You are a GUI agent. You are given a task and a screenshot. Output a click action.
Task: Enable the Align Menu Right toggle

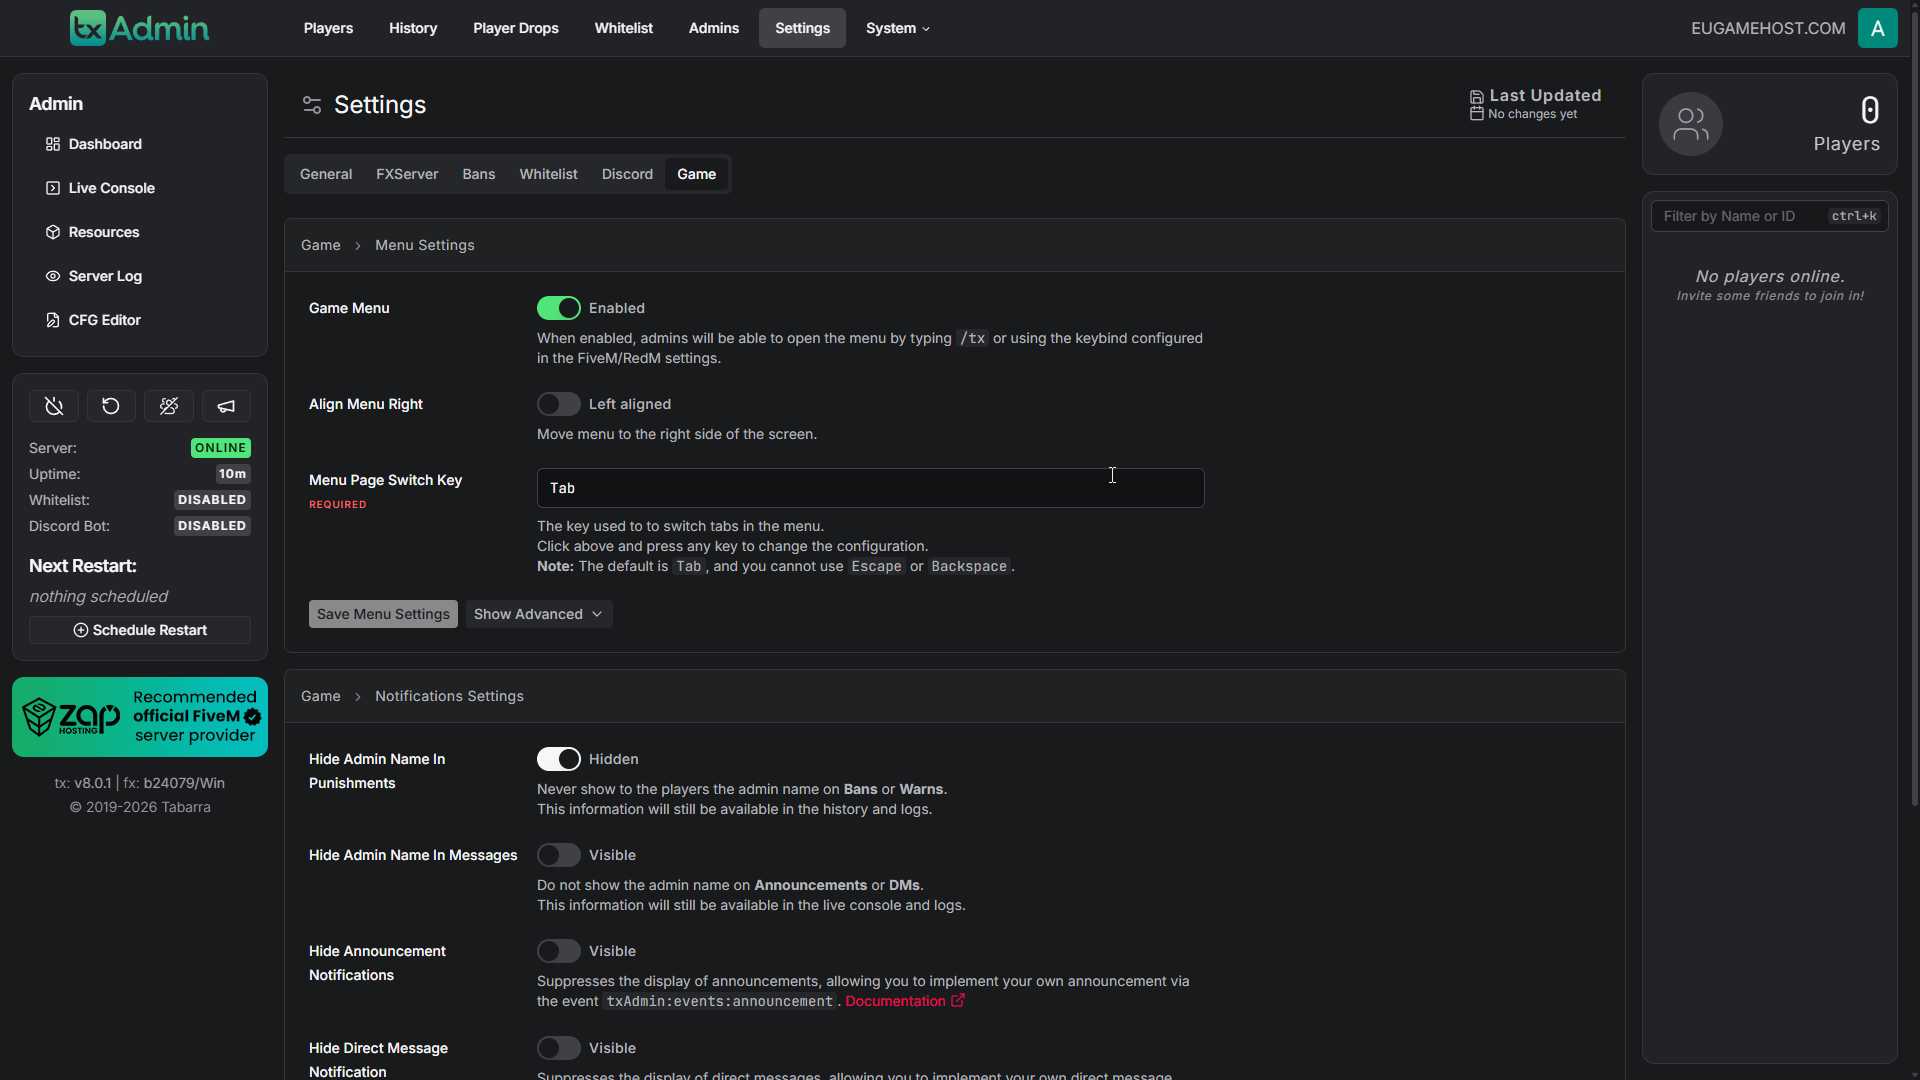pyautogui.click(x=559, y=404)
